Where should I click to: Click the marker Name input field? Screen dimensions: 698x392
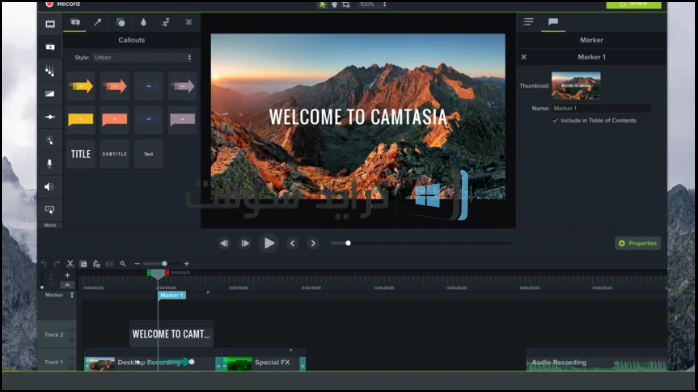601,108
